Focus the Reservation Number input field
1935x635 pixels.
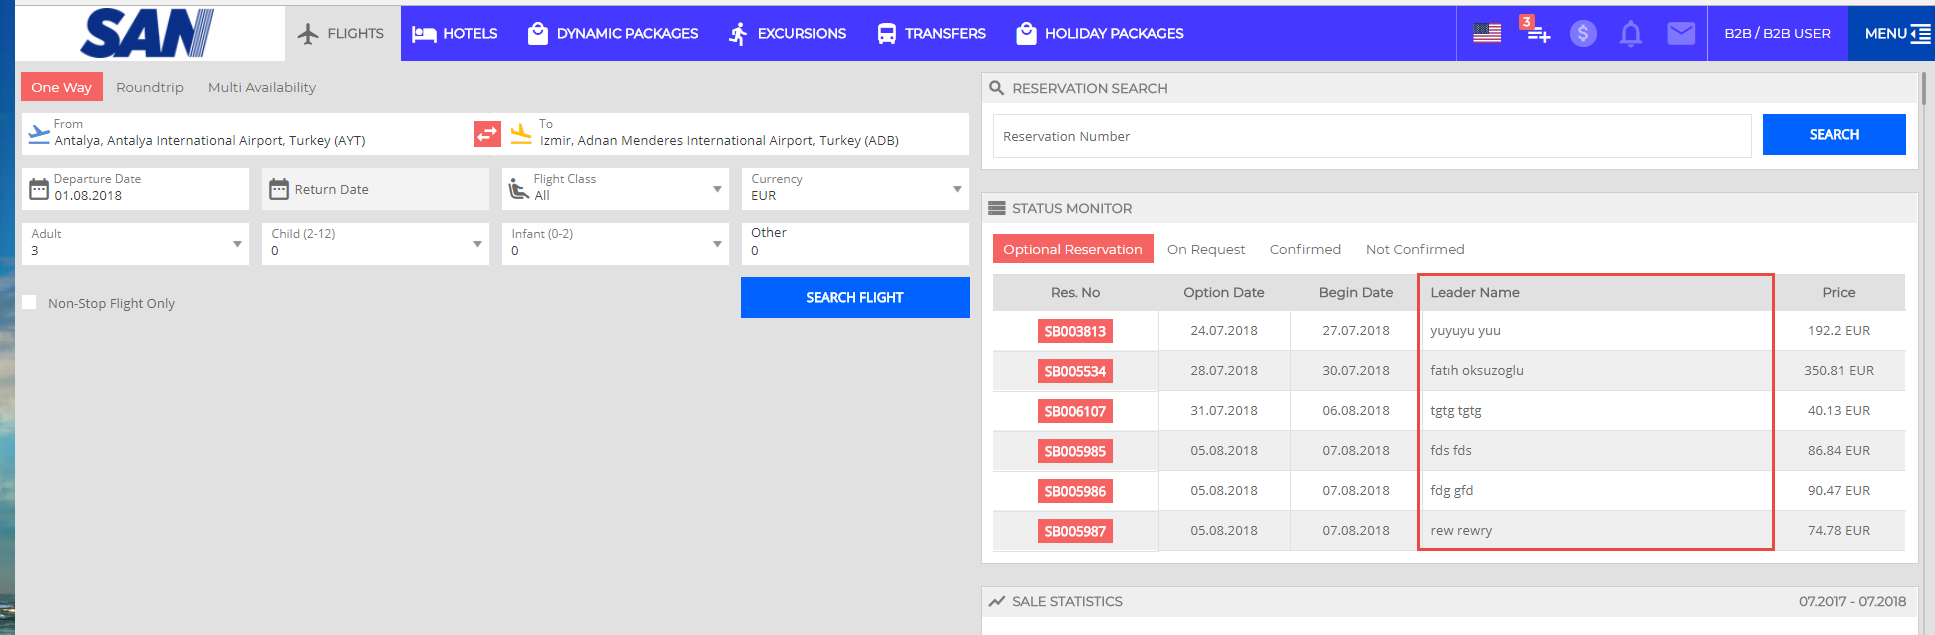coord(1371,136)
